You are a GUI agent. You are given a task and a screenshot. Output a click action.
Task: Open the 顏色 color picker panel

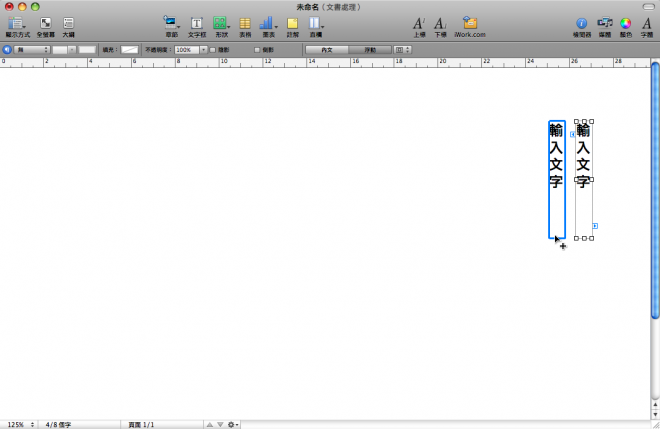pos(625,23)
